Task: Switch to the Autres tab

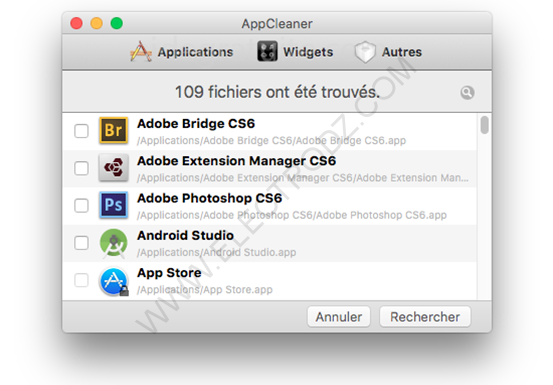Action: tap(388, 52)
